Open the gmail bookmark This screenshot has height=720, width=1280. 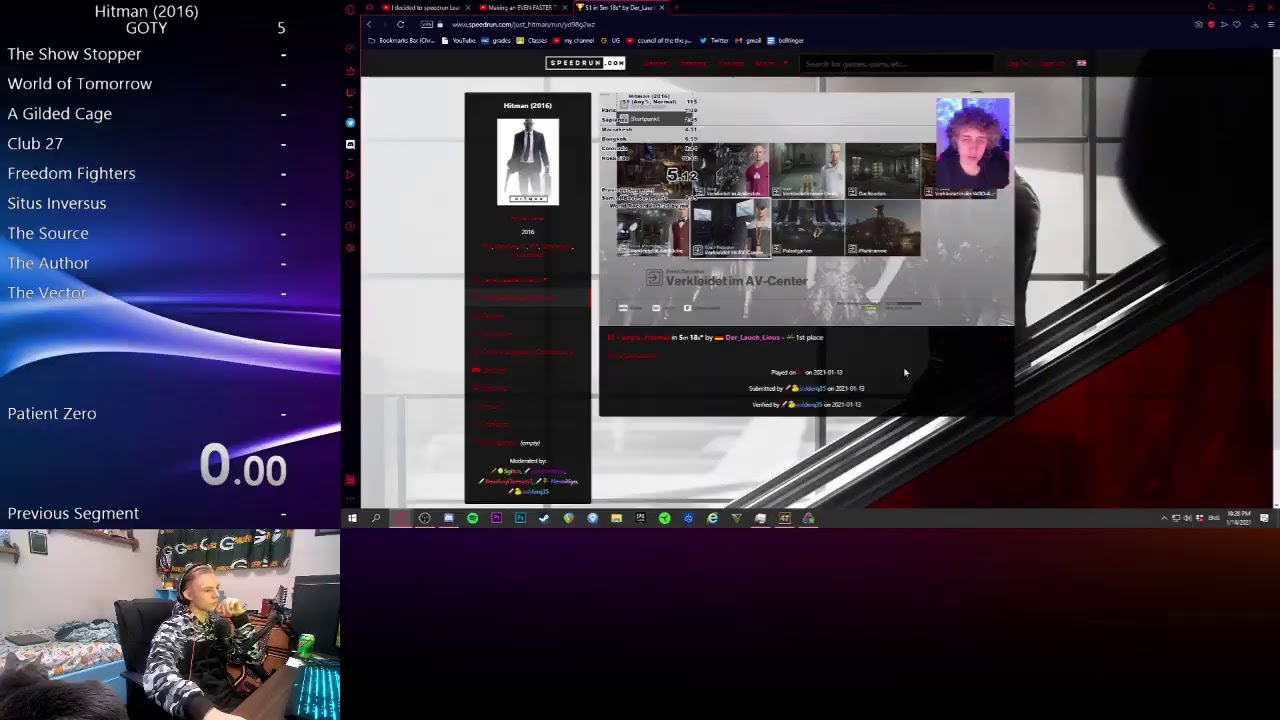point(748,41)
